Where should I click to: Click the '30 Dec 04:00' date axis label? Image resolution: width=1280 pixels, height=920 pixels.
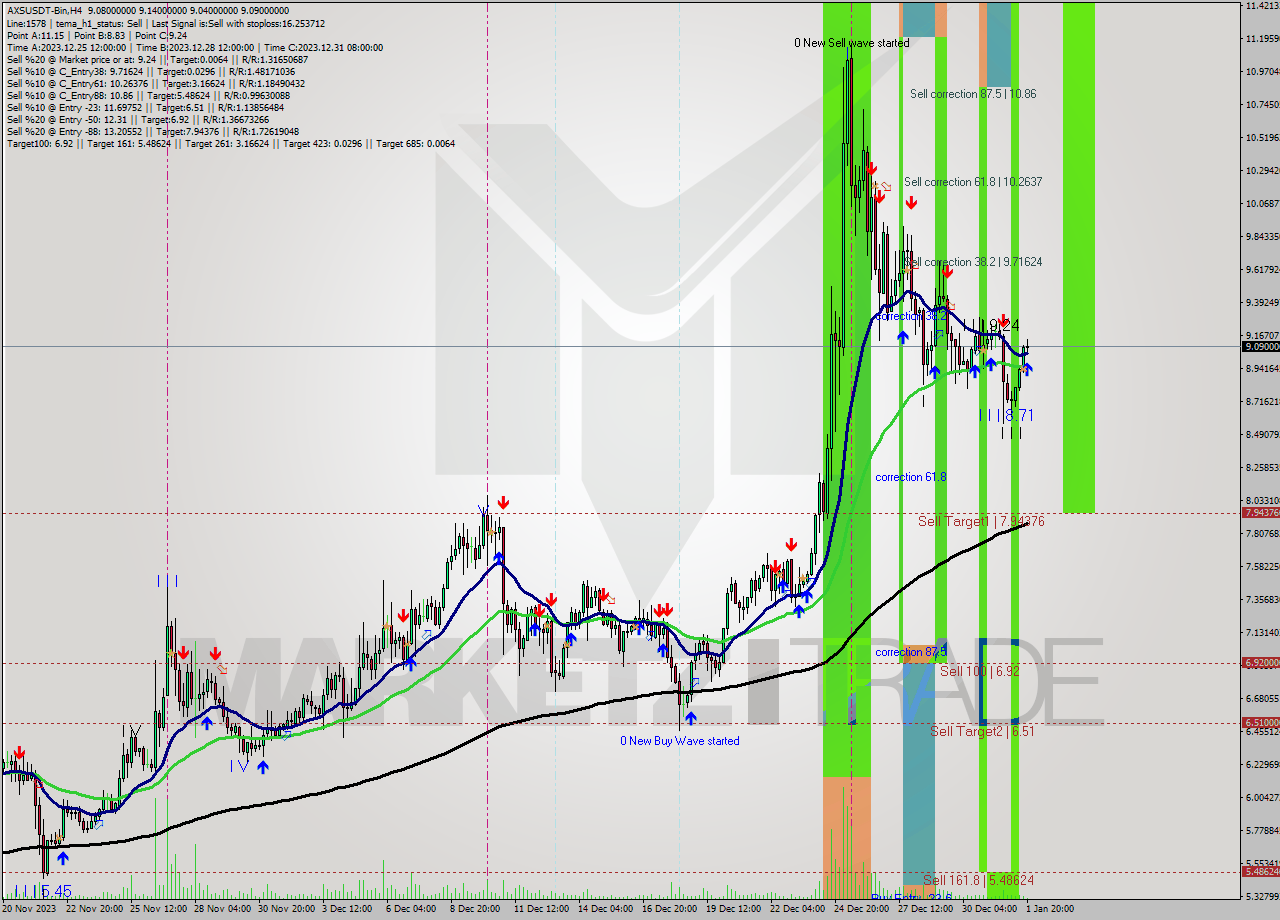pos(991,909)
